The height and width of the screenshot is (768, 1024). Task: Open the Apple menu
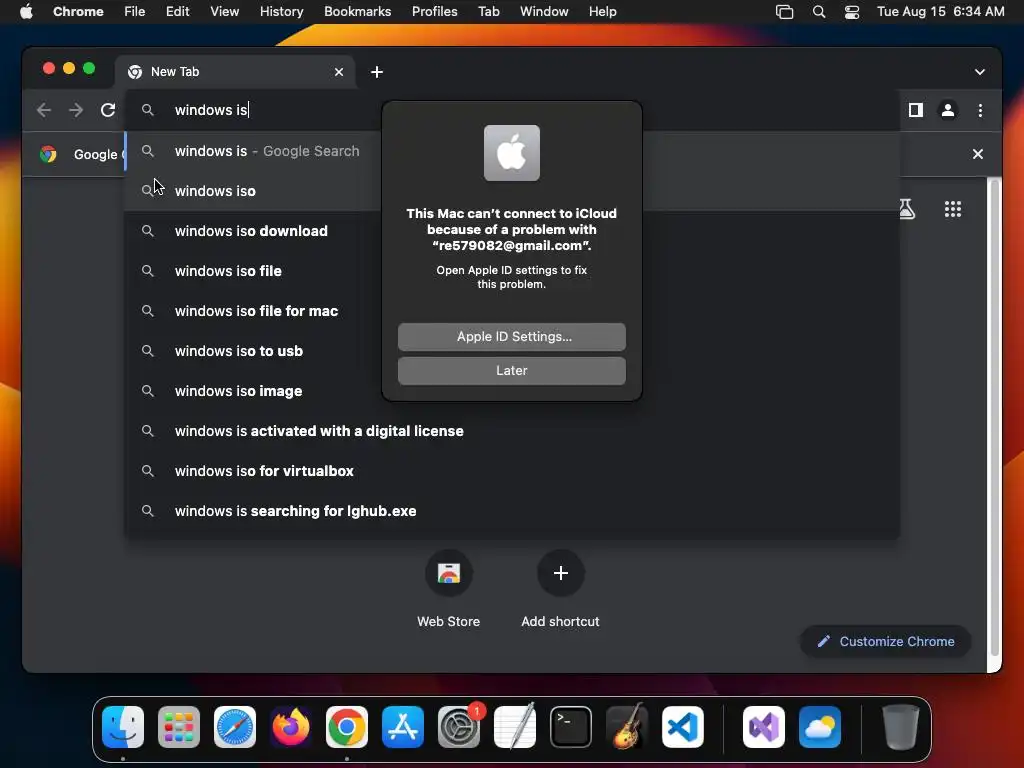tap(26, 12)
